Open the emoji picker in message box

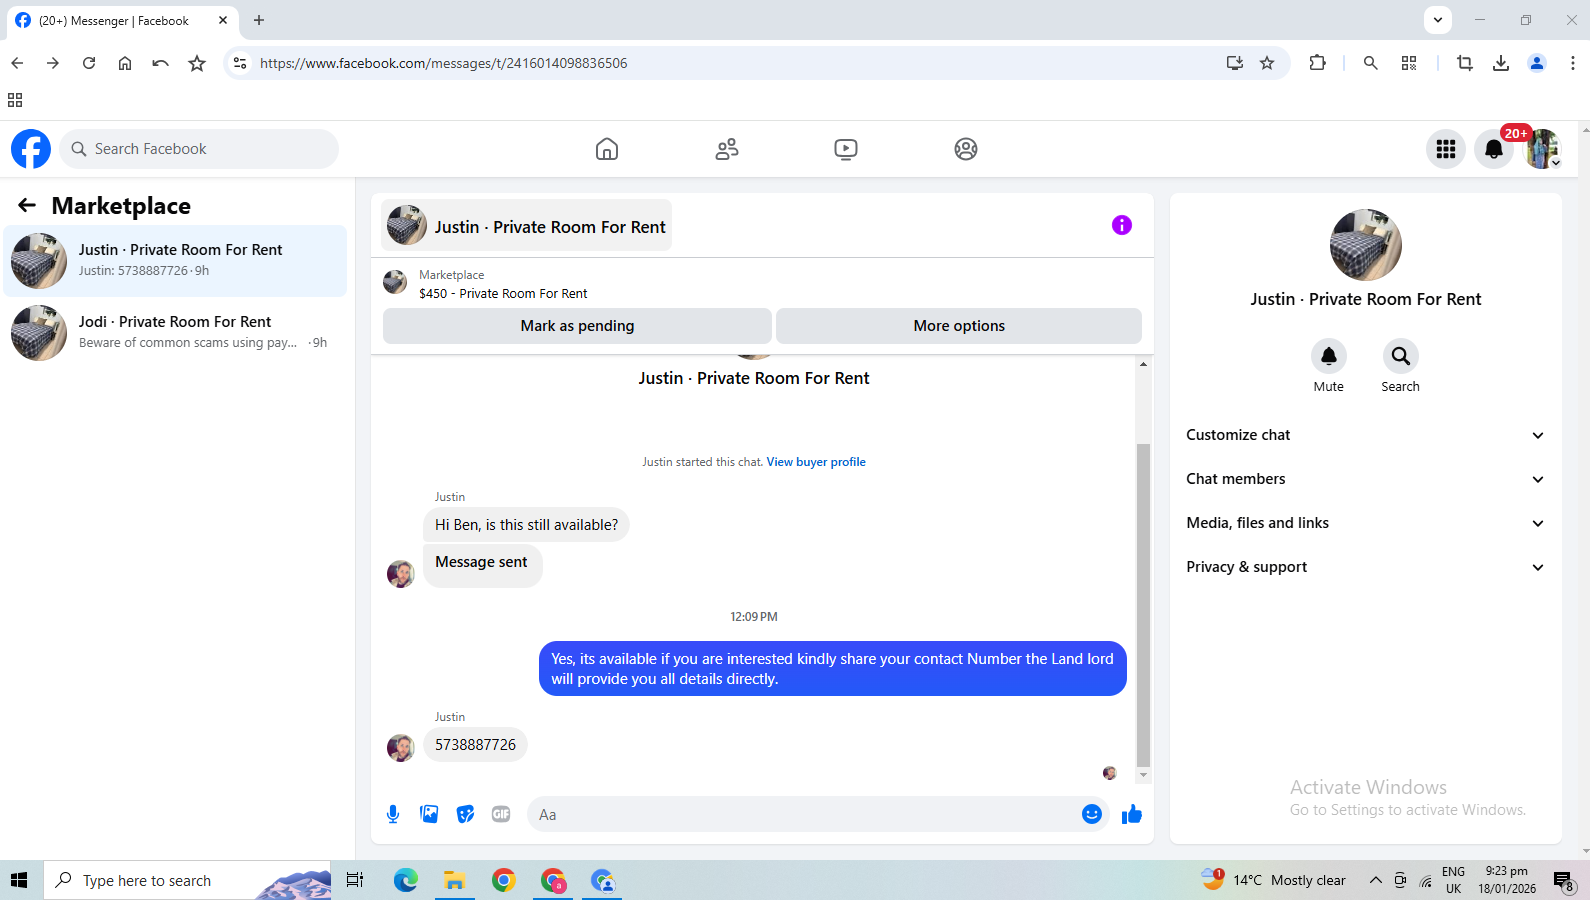[x=1092, y=814]
